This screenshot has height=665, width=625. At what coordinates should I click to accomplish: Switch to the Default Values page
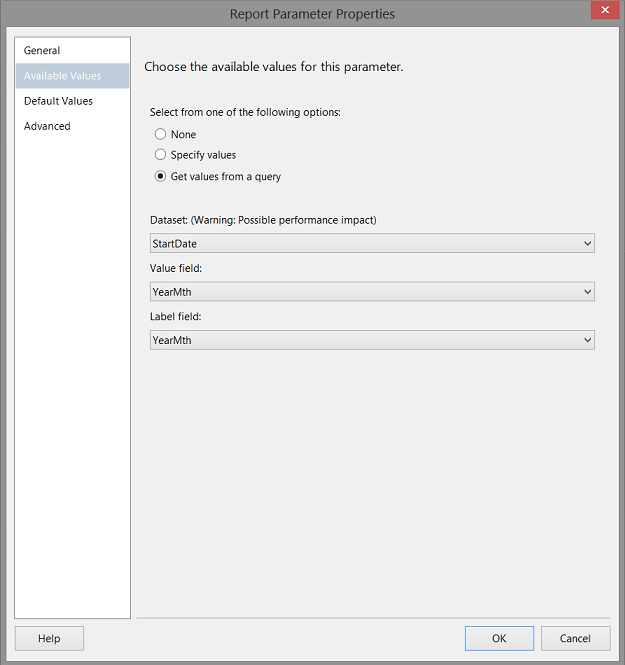point(58,101)
